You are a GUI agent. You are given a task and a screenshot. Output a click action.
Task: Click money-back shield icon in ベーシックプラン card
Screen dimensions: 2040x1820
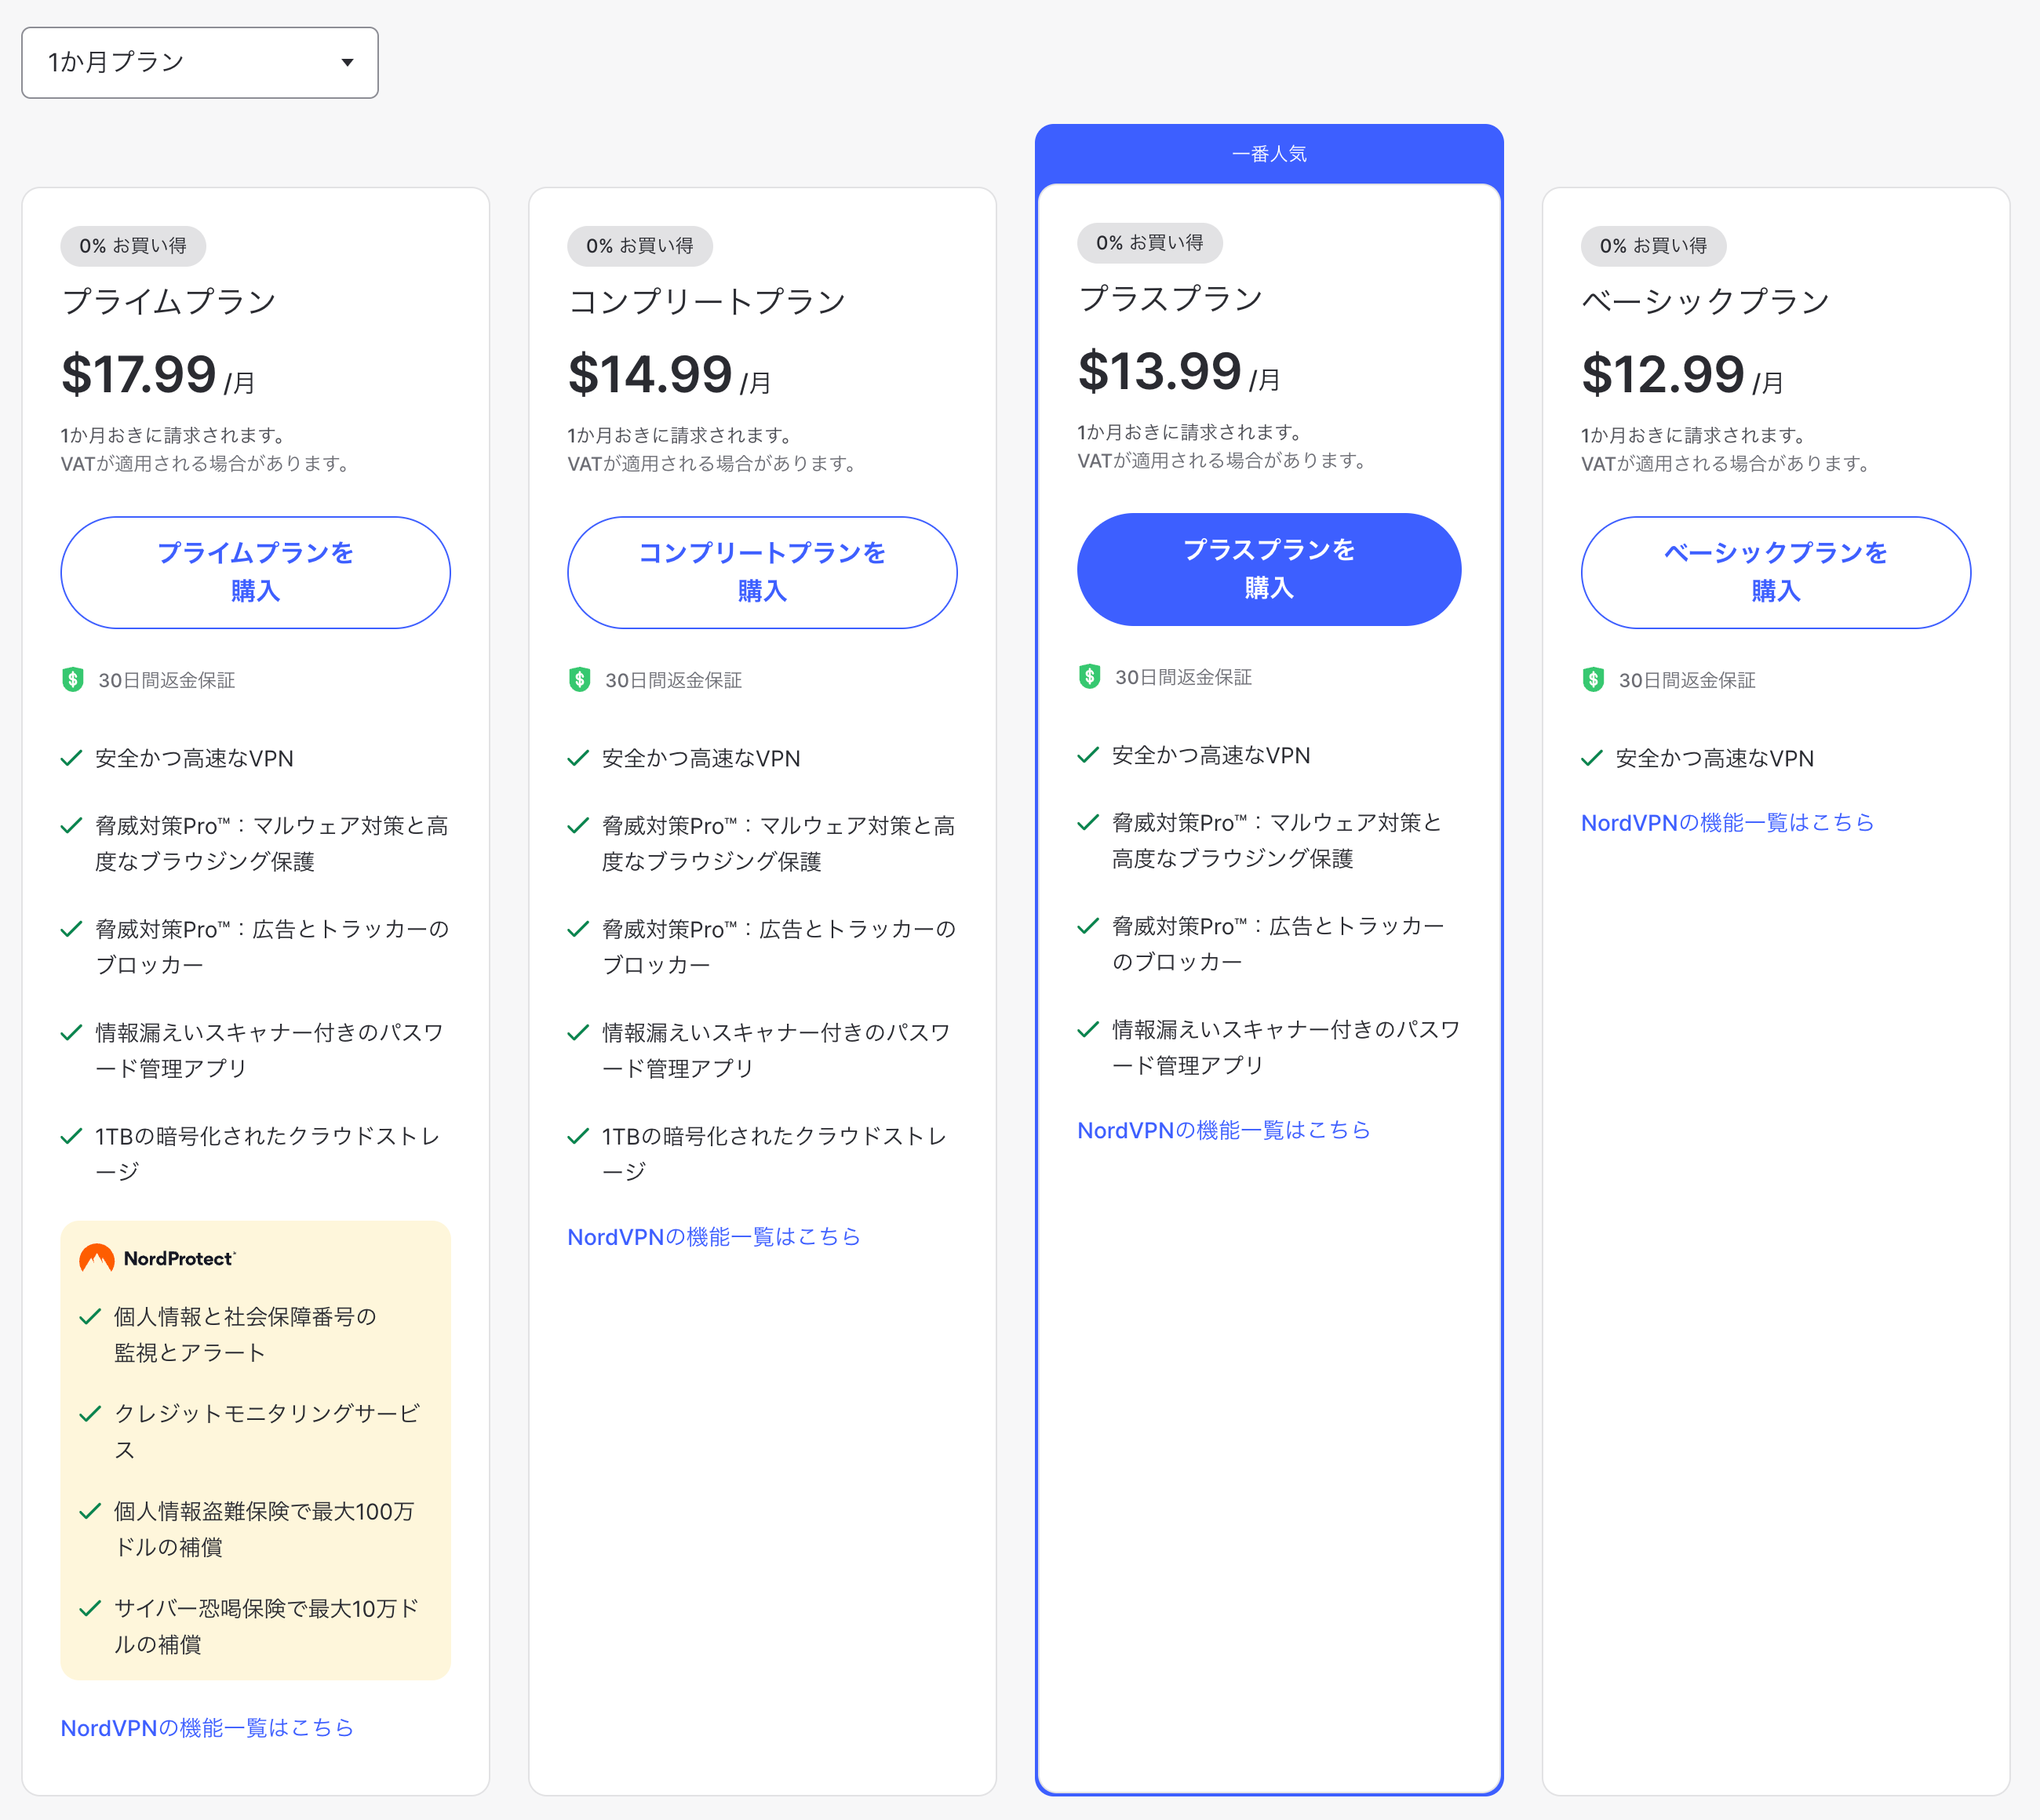pos(1594,680)
